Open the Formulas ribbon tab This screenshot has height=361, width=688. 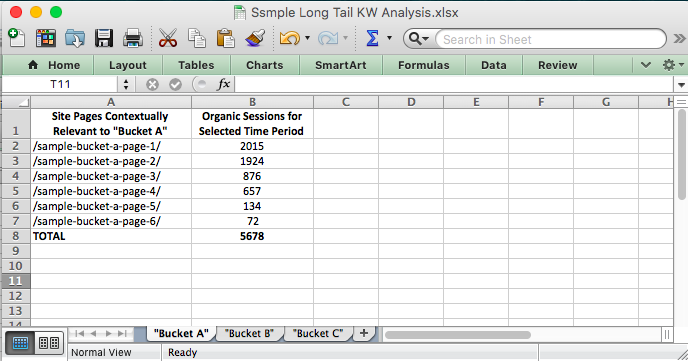point(423,65)
